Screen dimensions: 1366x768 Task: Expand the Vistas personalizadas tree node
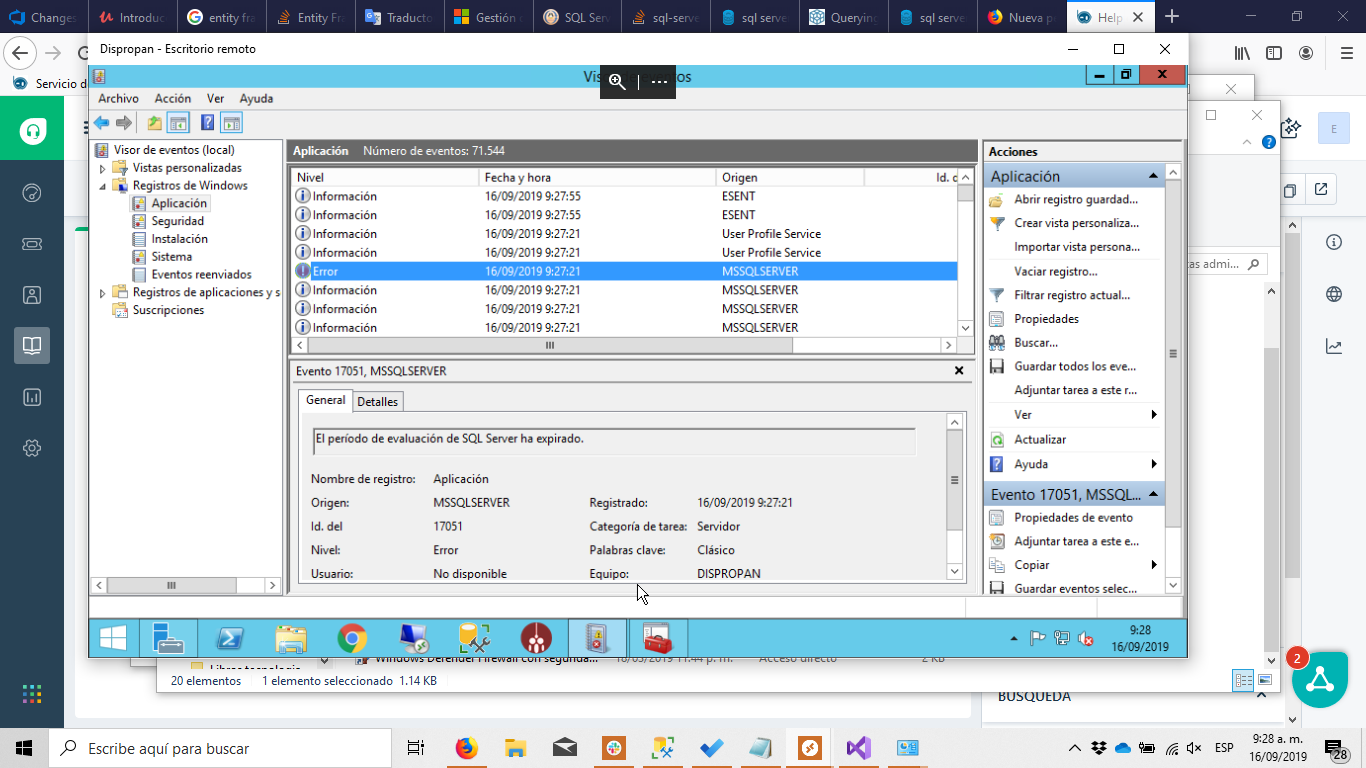102,168
